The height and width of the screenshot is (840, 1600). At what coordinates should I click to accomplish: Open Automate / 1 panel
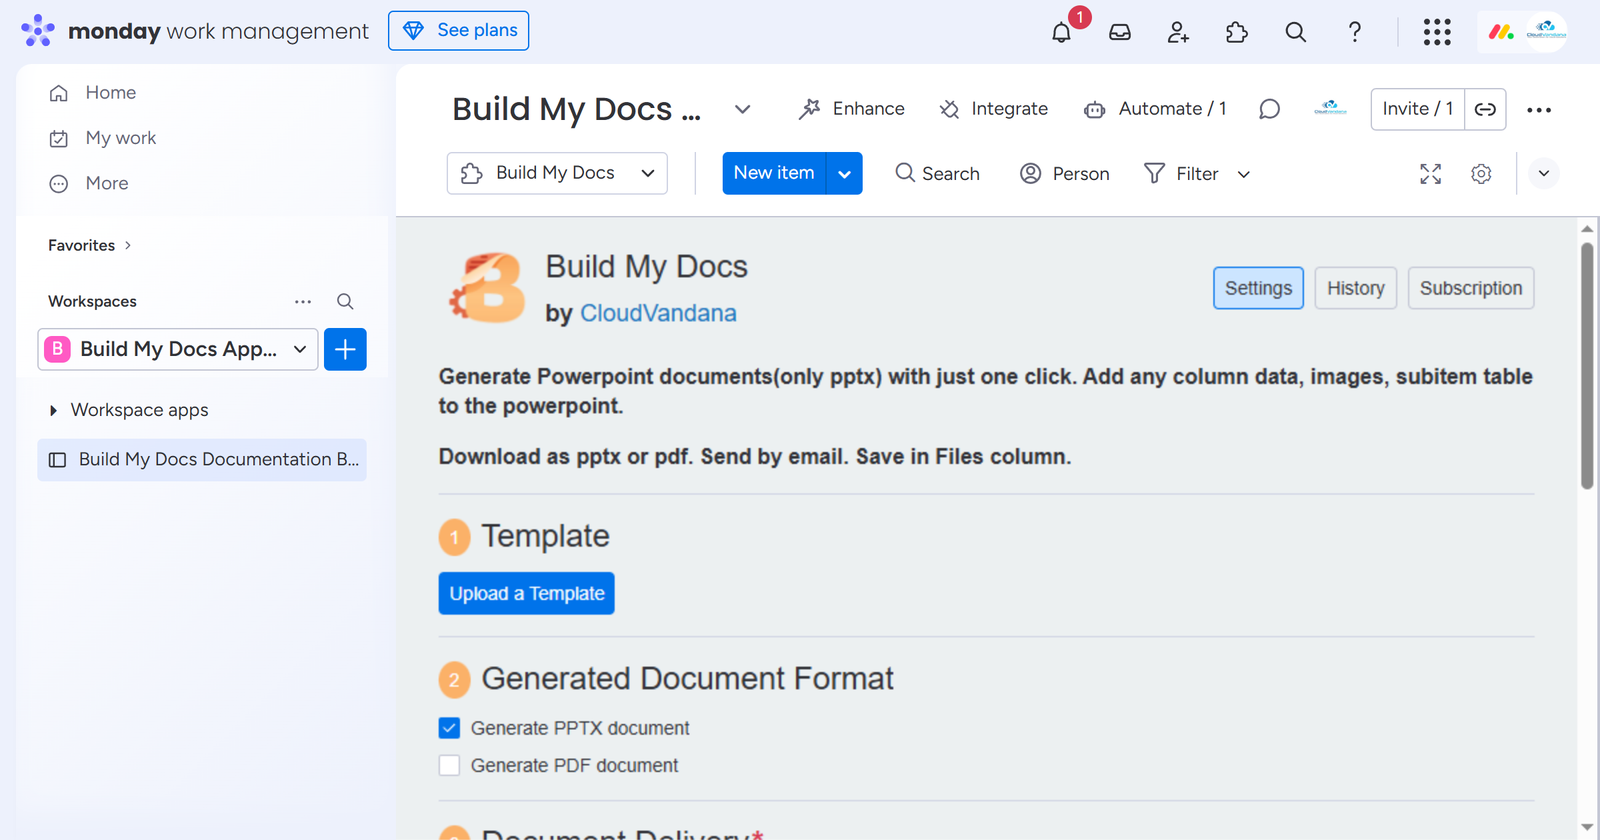pyautogui.click(x=1155, y=109)
